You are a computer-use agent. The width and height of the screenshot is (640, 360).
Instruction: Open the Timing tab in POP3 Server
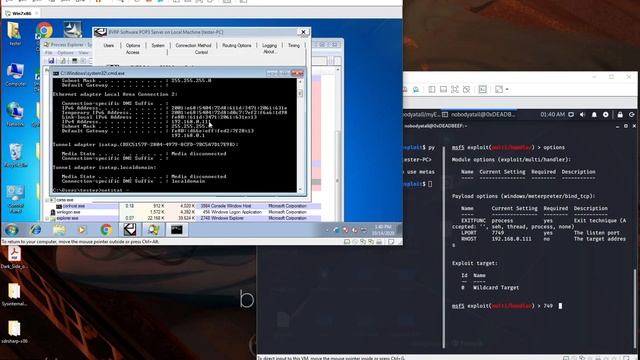pos(294,46)
